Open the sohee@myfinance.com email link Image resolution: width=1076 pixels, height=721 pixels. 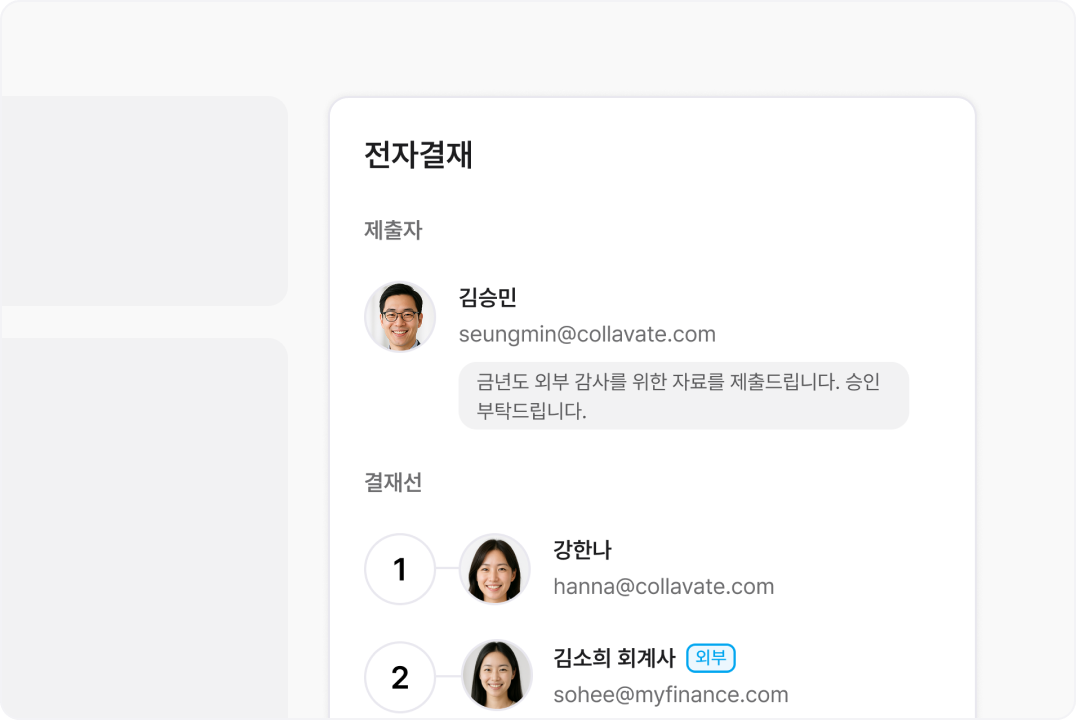[670, 695]
